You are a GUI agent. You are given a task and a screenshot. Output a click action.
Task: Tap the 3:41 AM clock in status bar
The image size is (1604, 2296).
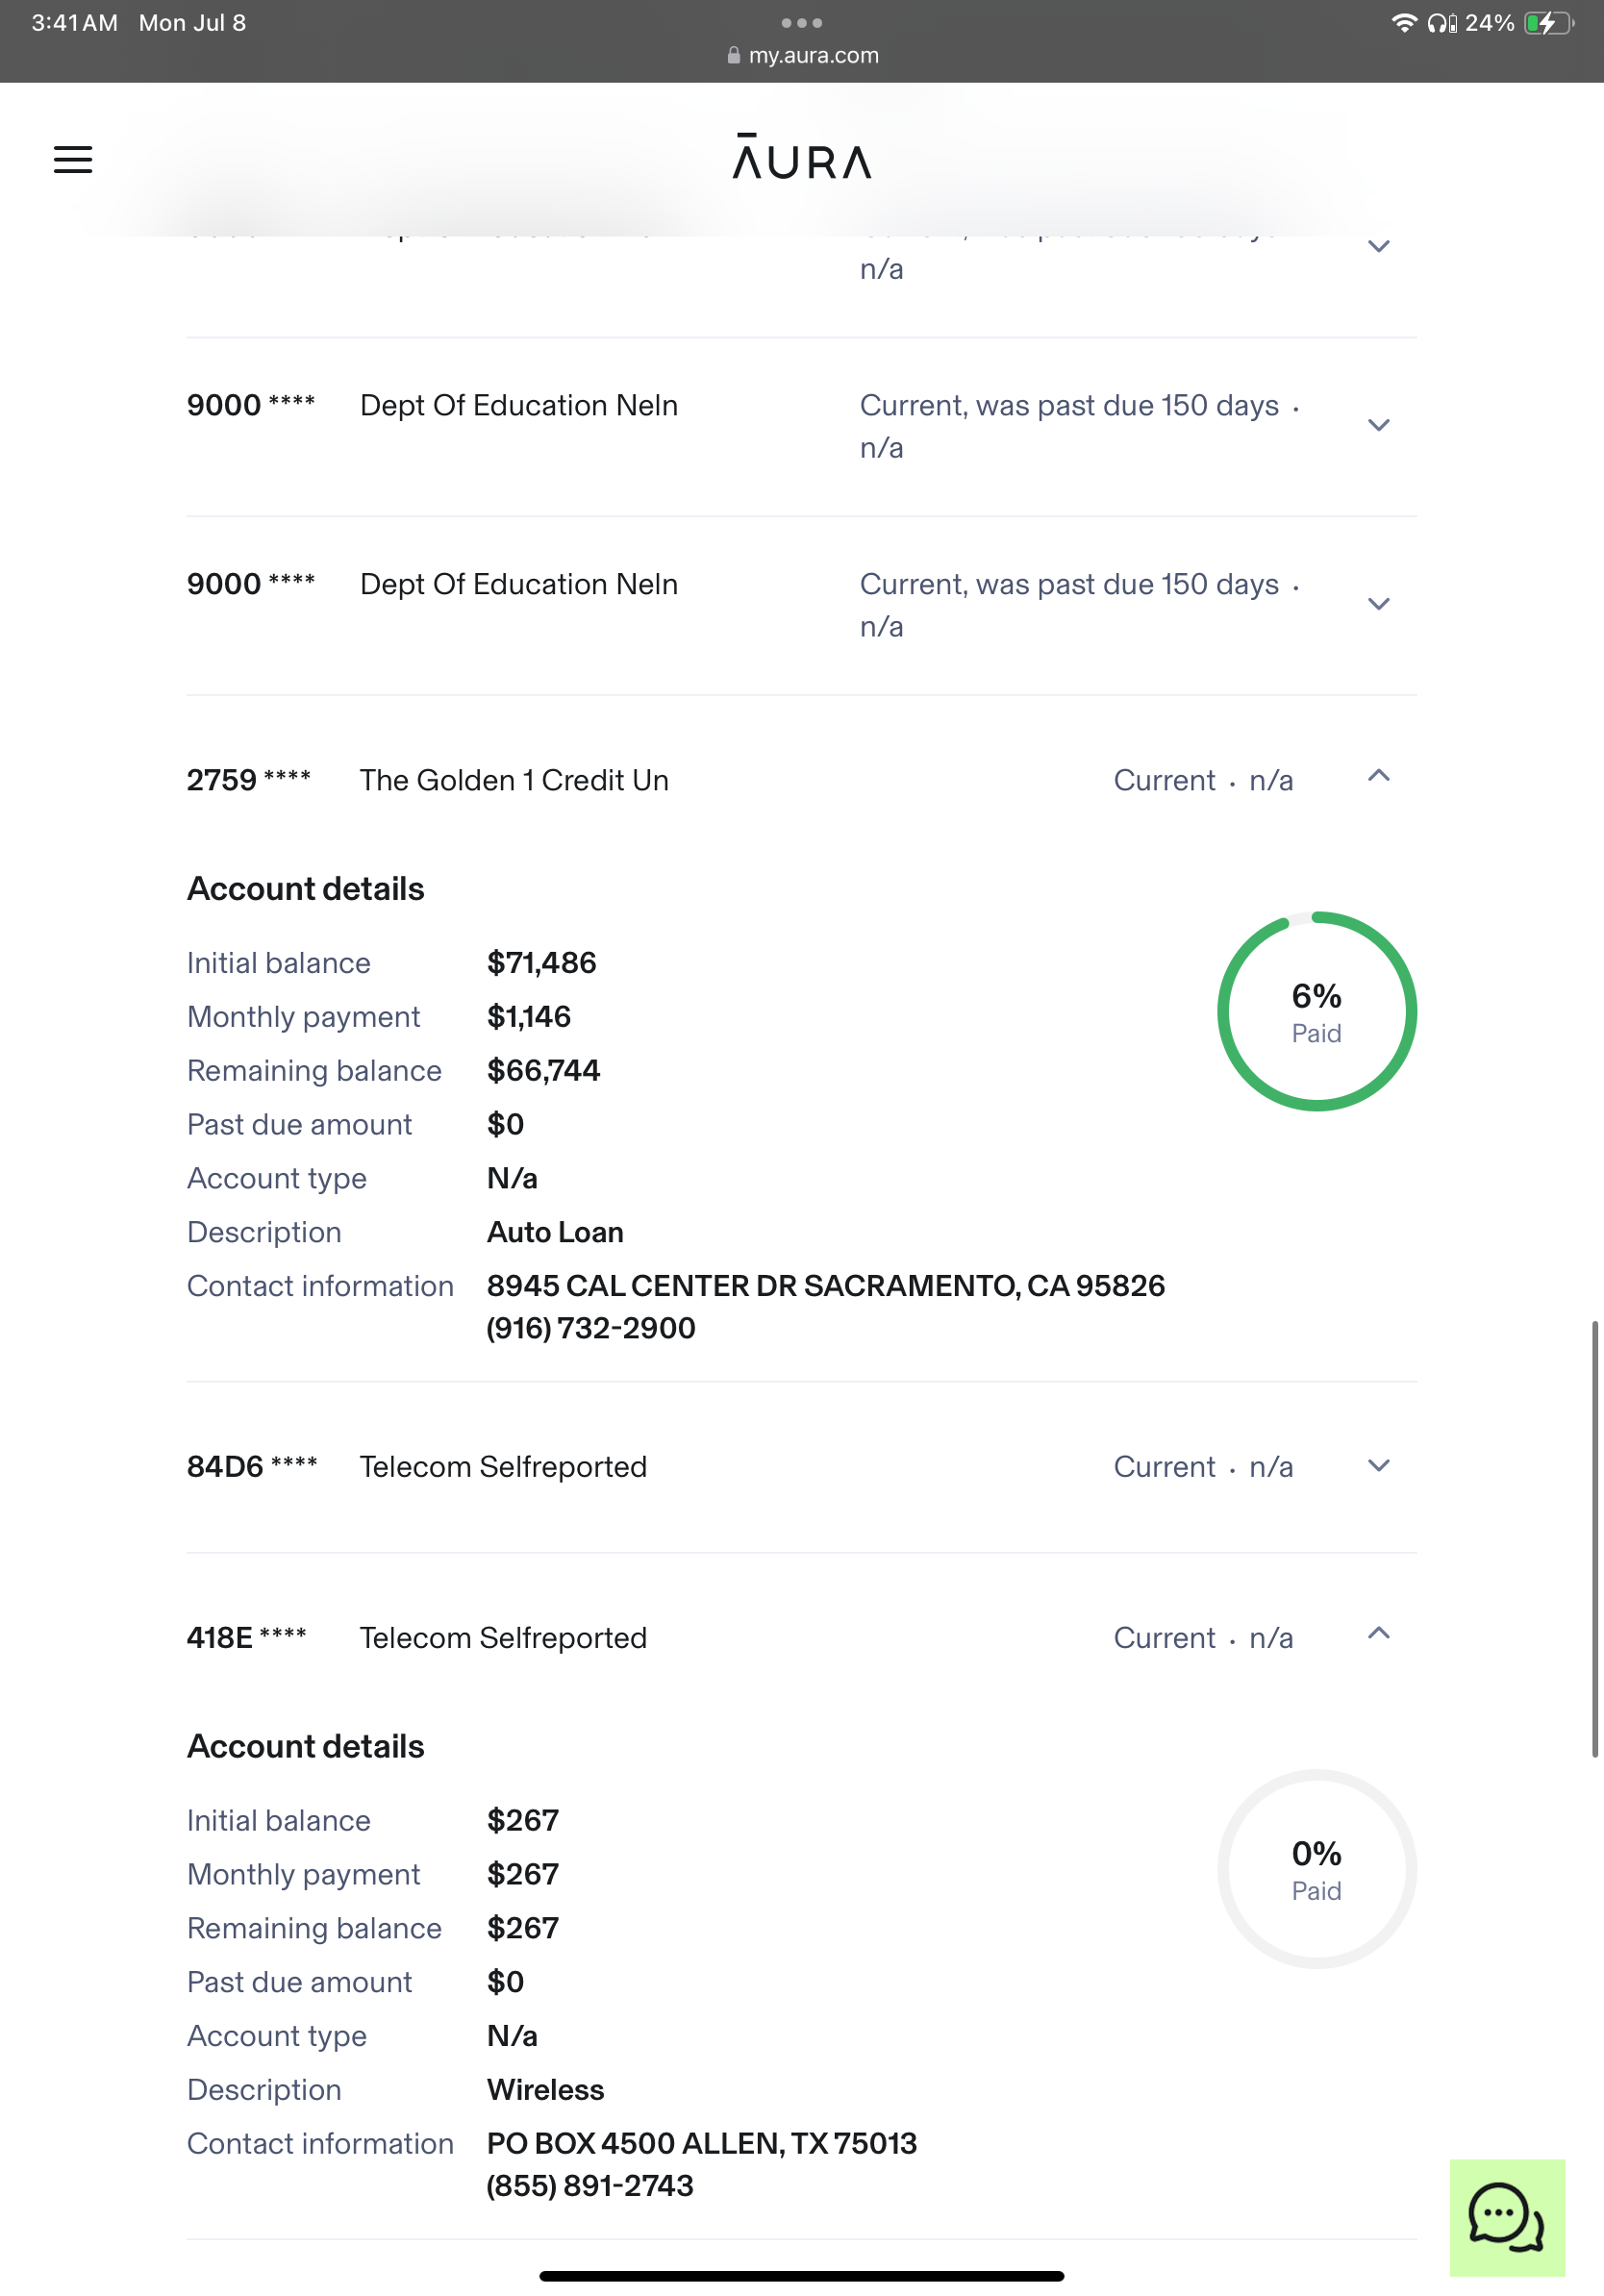click(x=75, y=23)
